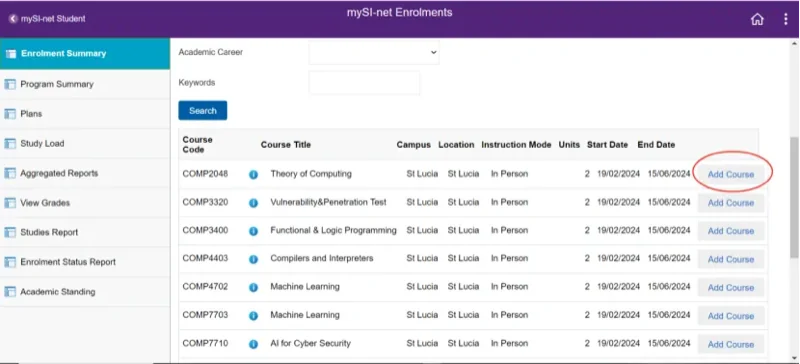Image resolution: width=800 pixels, height=364 pixels.
Task: Click the Program Summary sidebar icon
Action: (10, 84)
